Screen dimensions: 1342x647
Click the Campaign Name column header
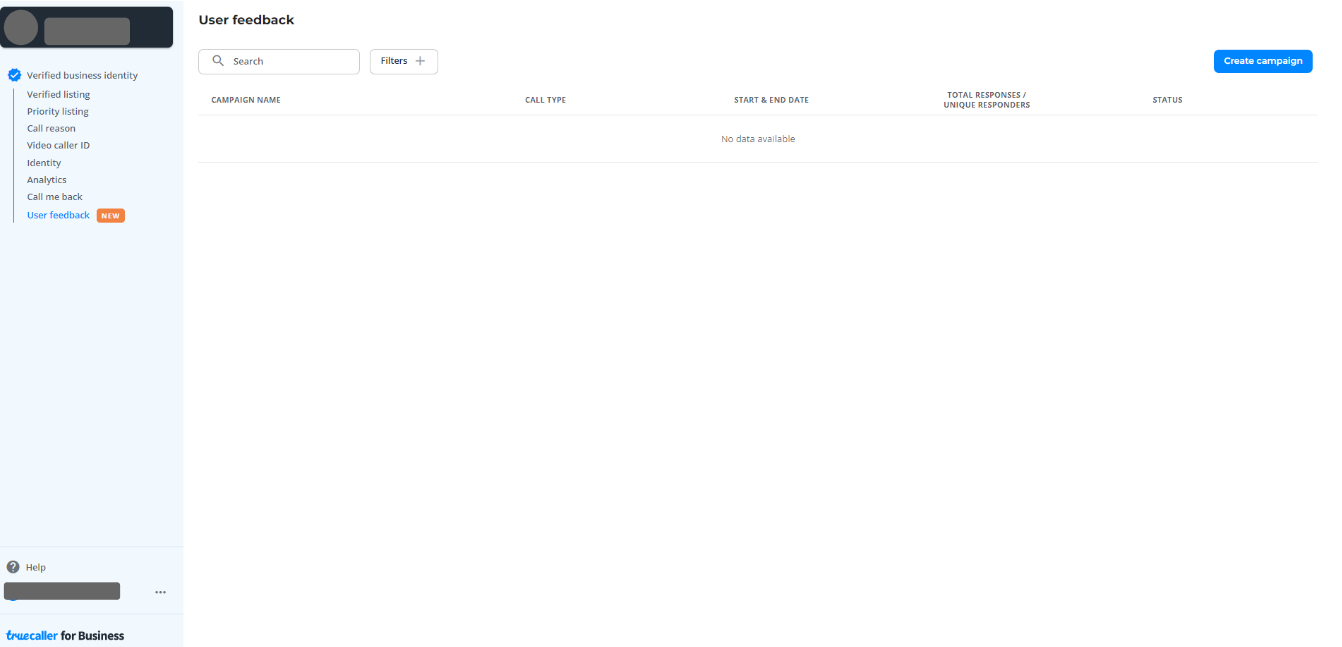246,100
